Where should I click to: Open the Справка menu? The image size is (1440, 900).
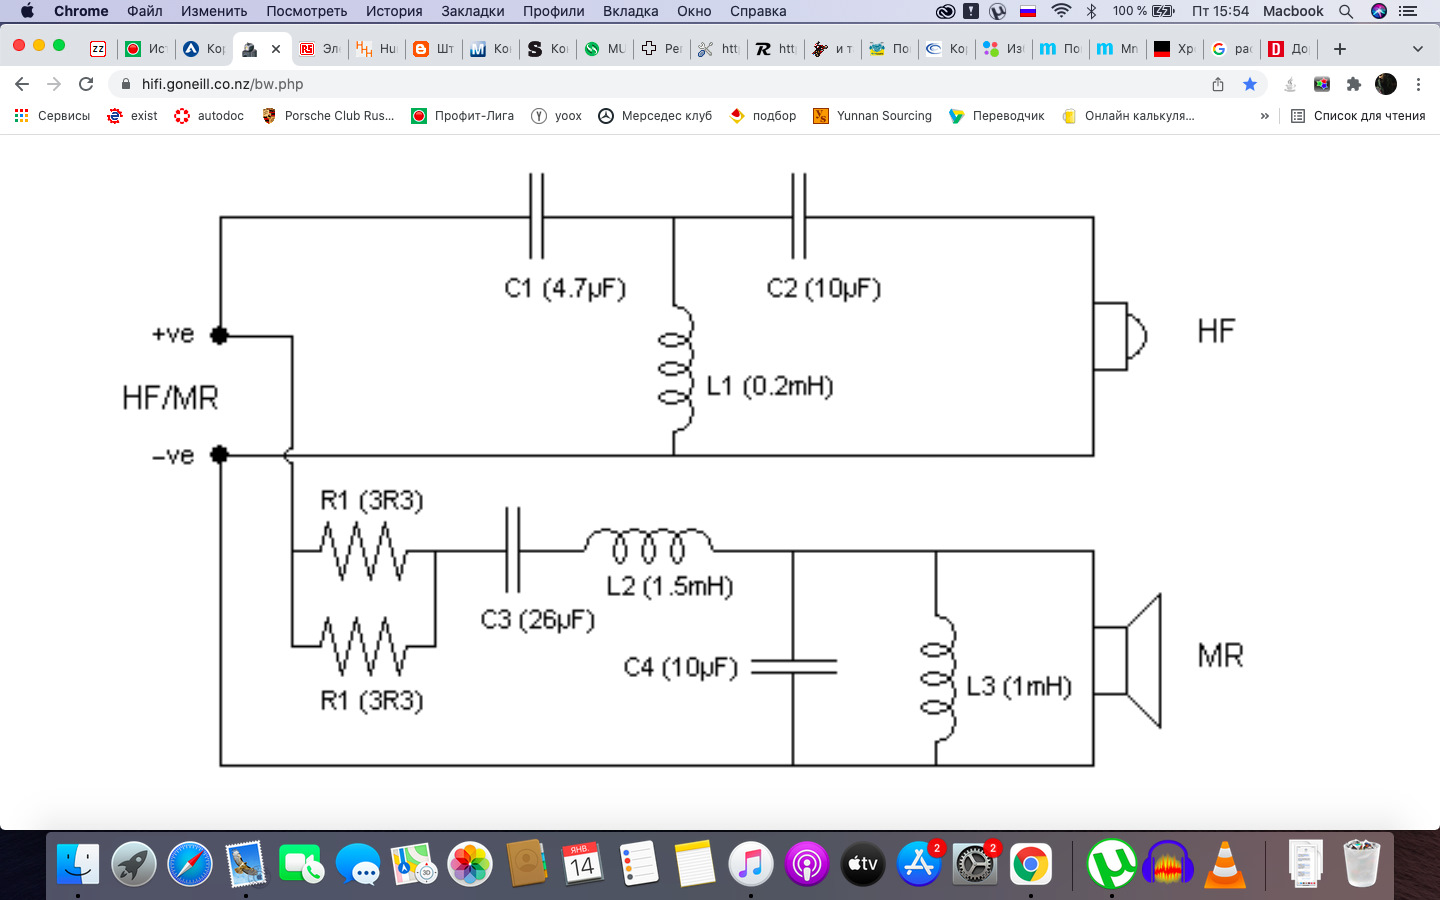[x=758, y=11]
